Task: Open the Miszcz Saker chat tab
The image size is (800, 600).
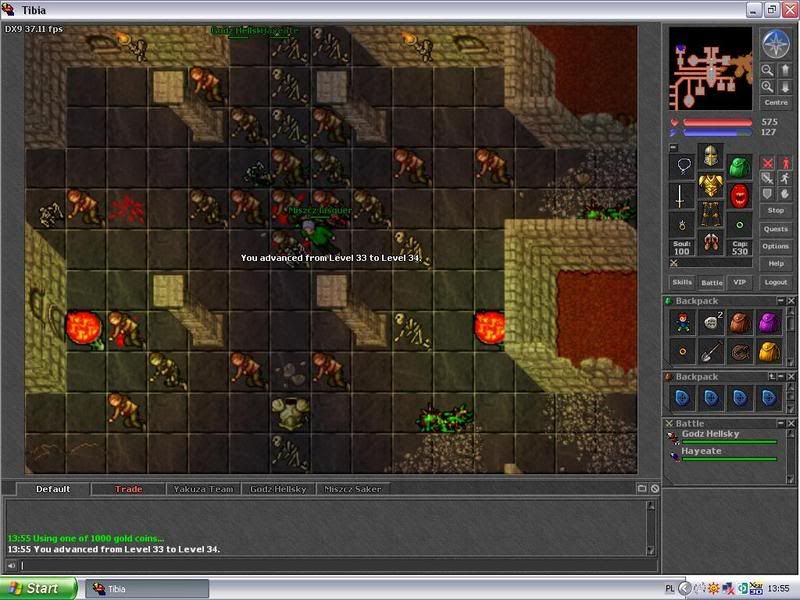Action: pos(353,489)
